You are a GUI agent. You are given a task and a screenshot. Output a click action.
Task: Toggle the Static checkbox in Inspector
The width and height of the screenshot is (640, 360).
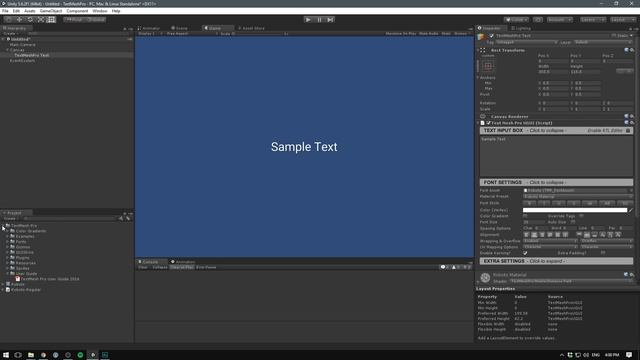click(x=614, y=36)
